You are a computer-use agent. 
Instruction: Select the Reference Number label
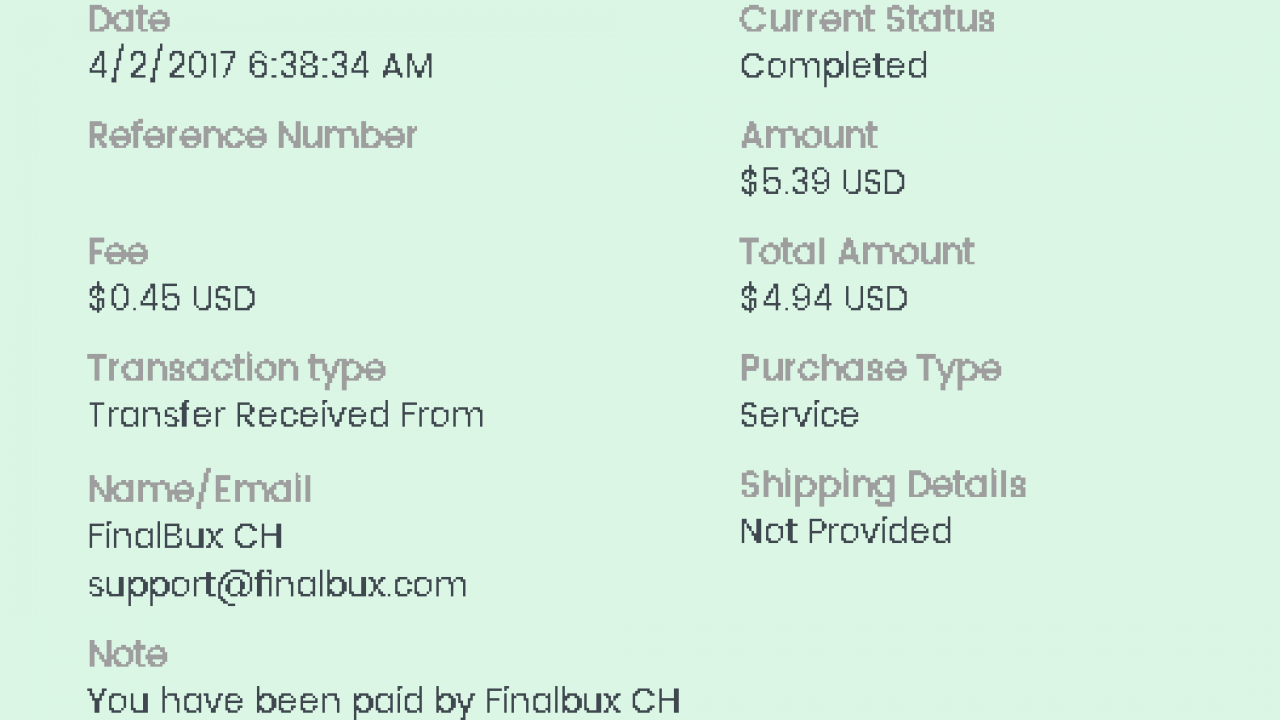(252, 136)
